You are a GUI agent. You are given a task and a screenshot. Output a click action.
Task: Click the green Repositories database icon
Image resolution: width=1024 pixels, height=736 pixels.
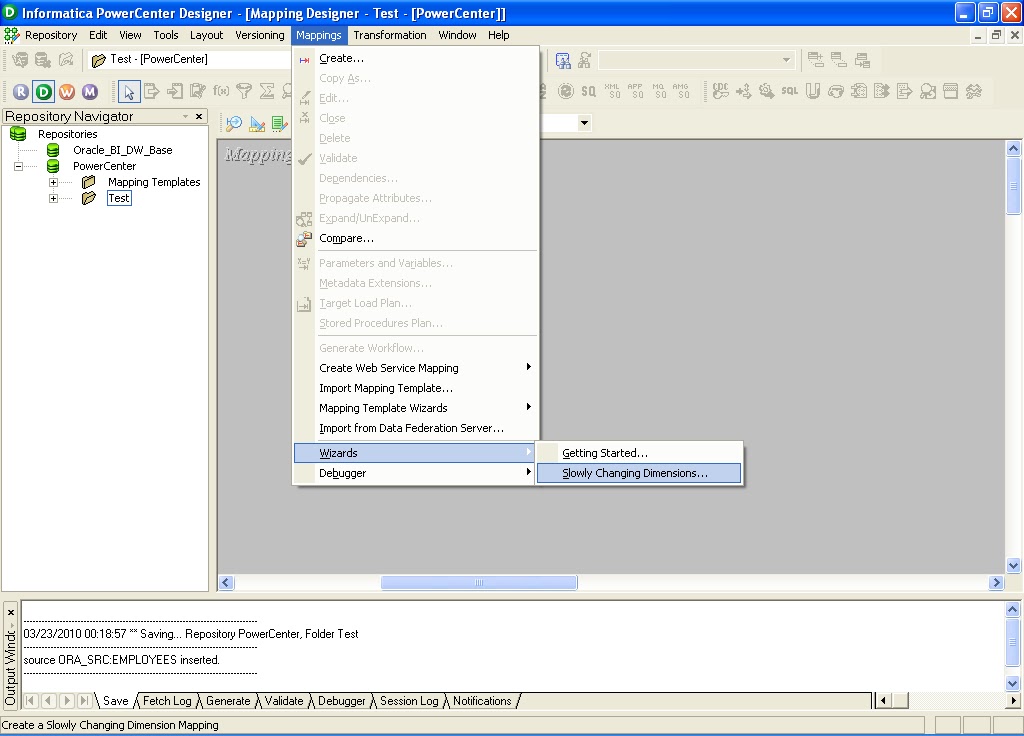(x=18, y=134)
